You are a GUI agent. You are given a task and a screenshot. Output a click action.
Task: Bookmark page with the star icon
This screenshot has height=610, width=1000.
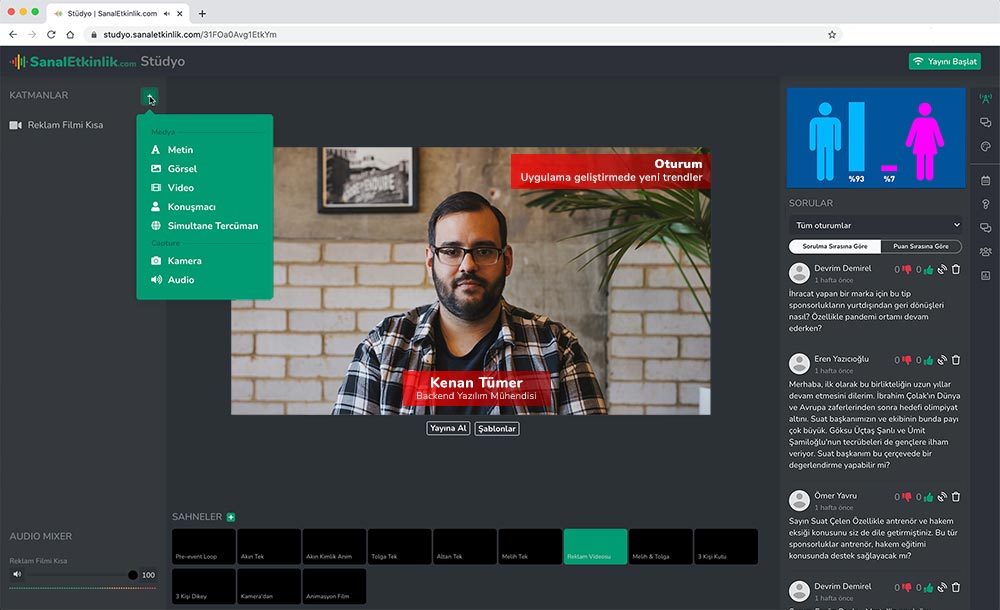pyautogui.click(x=832, y=34)
